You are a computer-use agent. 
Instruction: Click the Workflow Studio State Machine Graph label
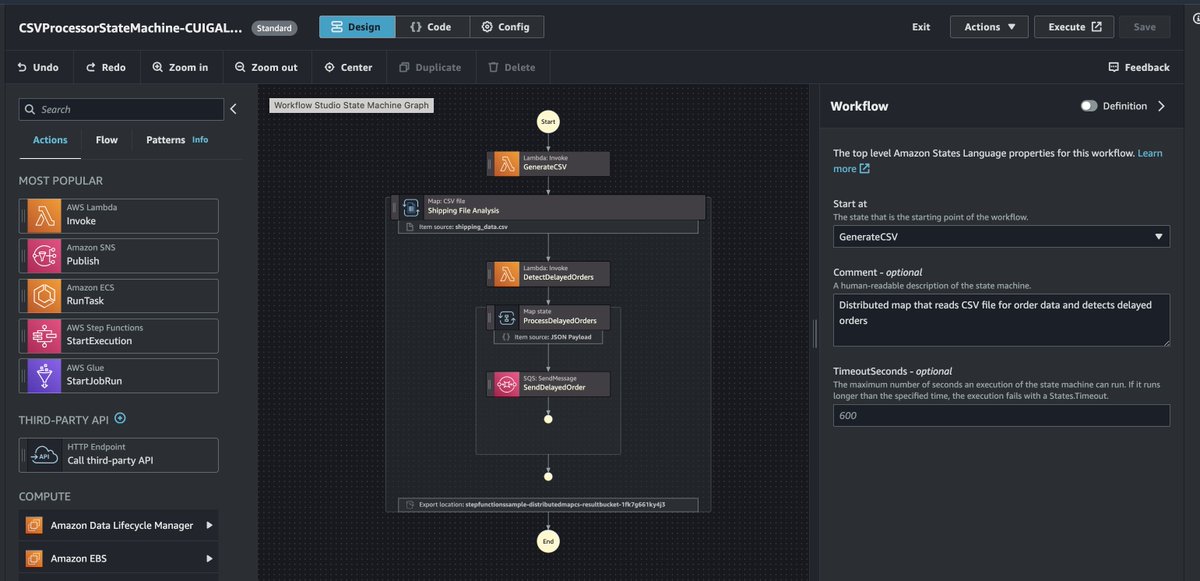click(x=352, y=105)
